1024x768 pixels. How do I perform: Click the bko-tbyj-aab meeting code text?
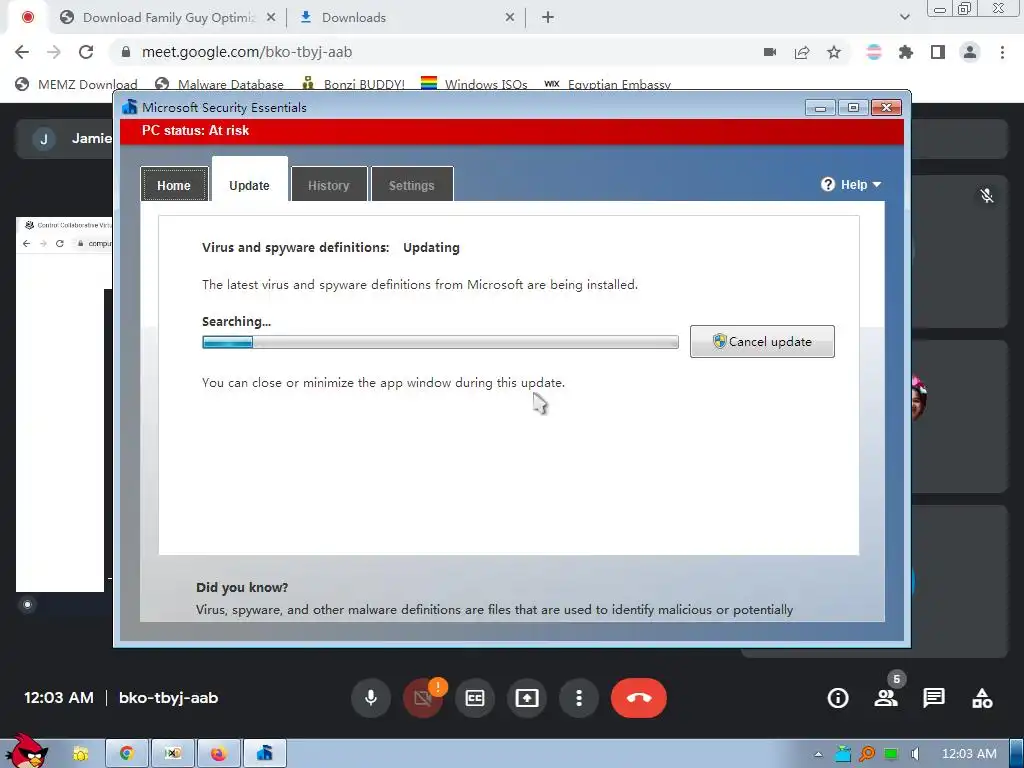pos(168,698)
